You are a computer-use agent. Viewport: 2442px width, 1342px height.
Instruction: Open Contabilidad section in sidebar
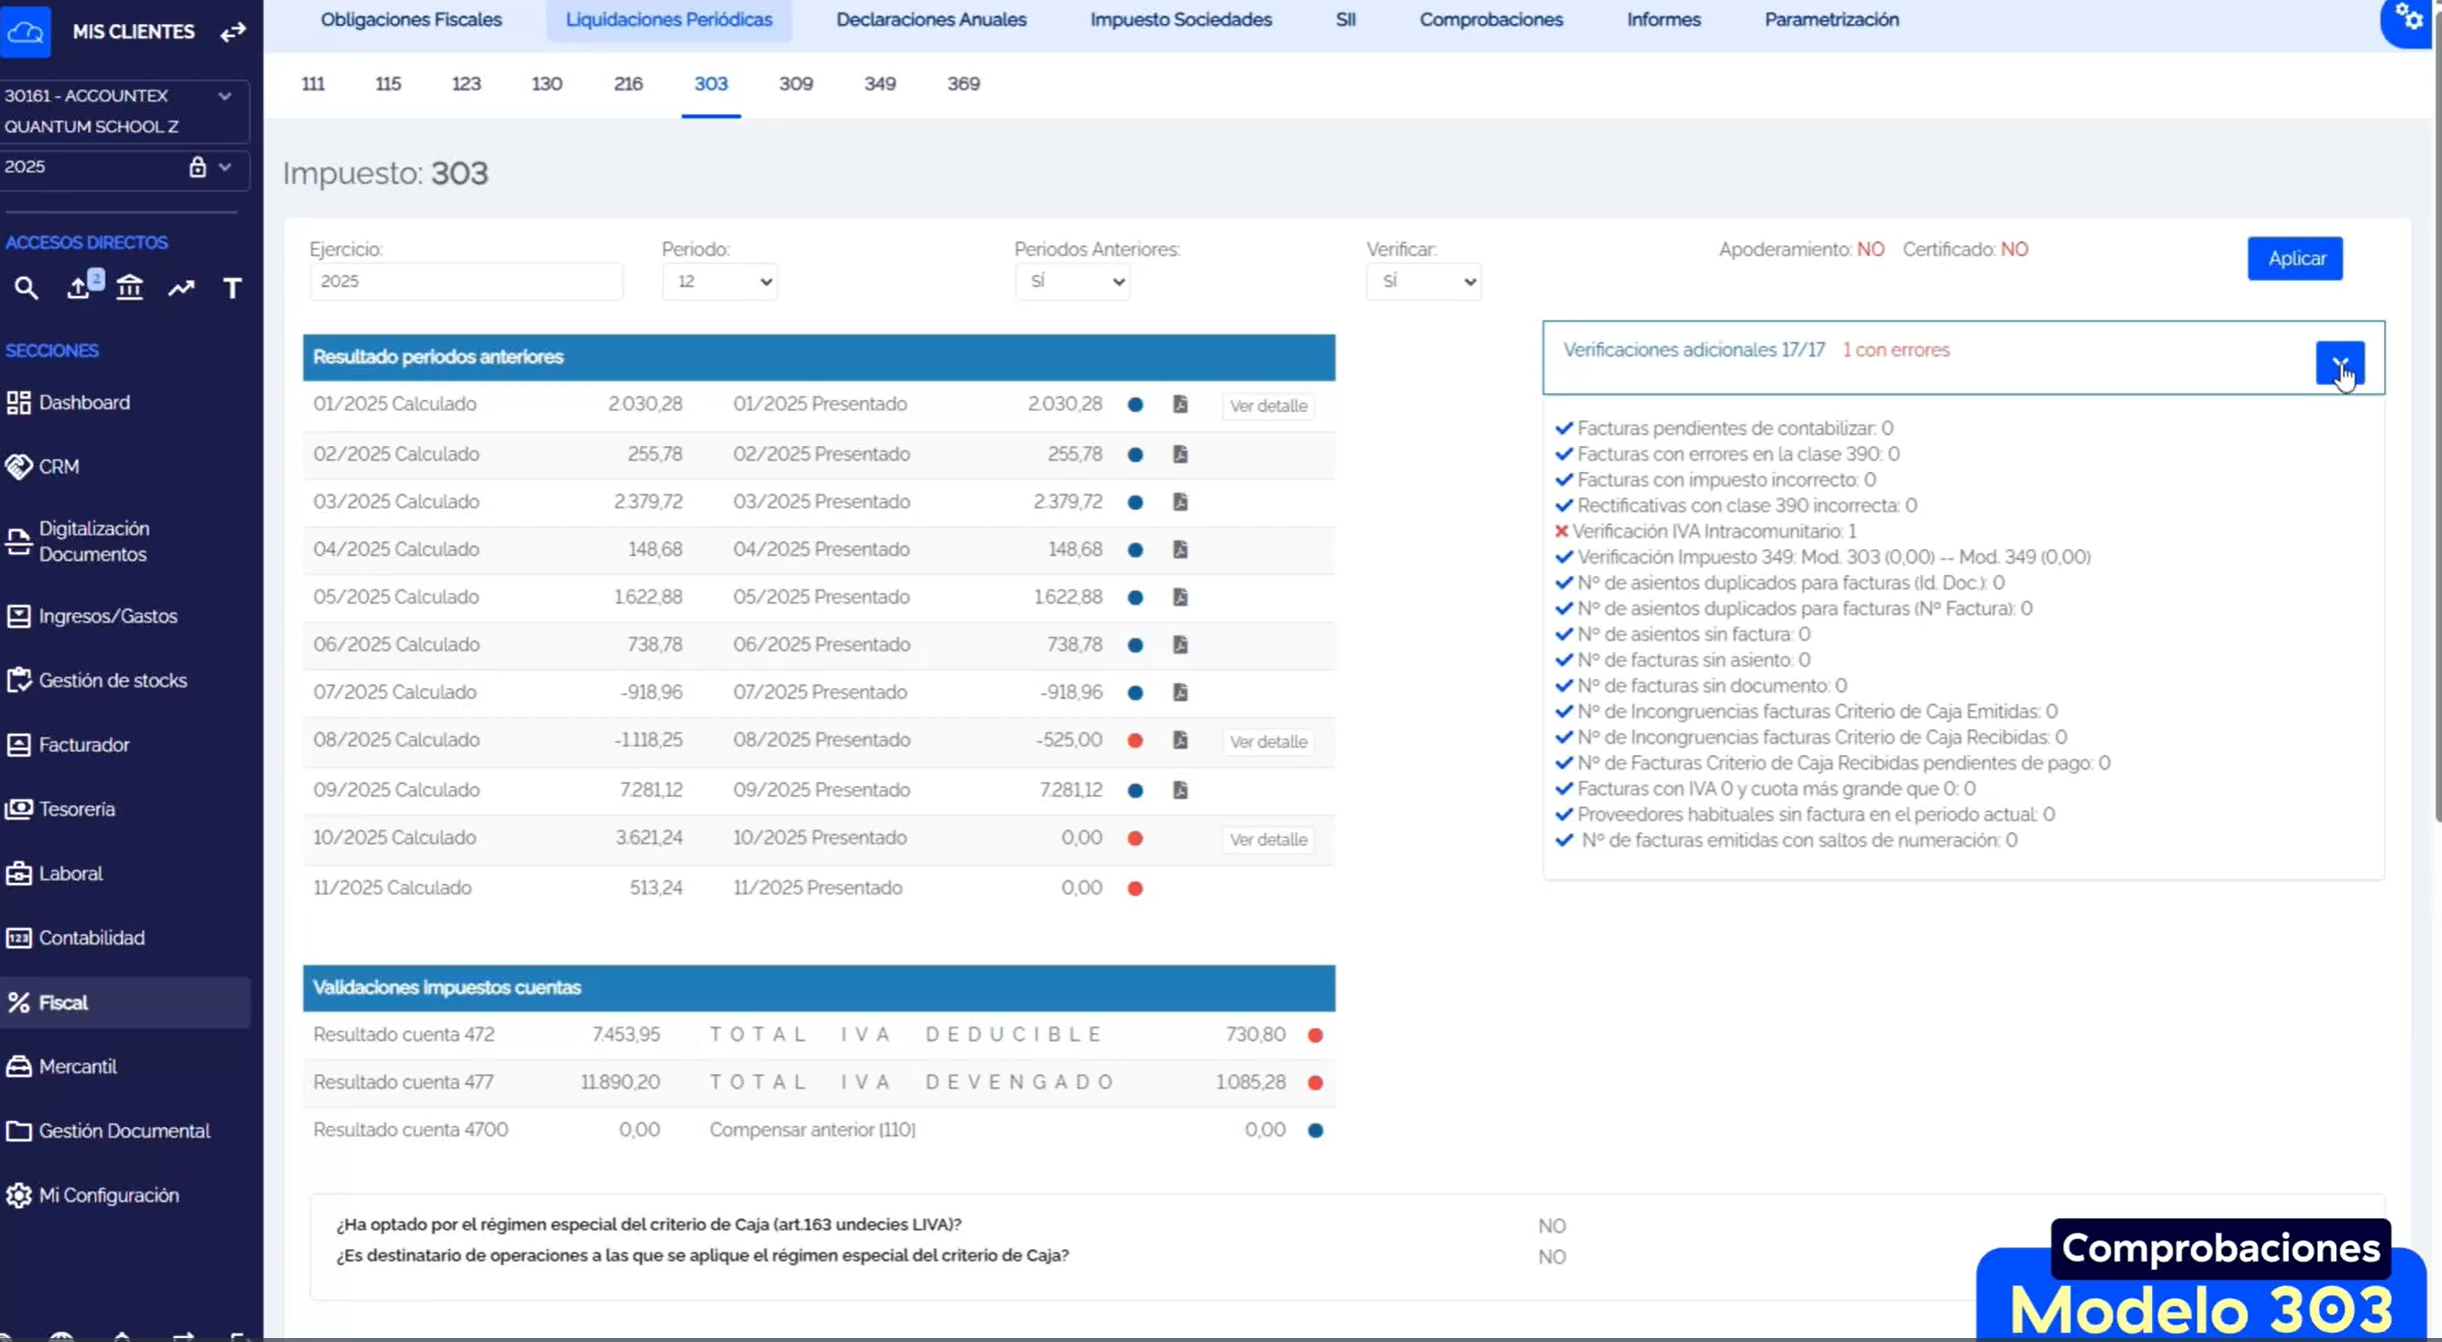tap(92, 938)
